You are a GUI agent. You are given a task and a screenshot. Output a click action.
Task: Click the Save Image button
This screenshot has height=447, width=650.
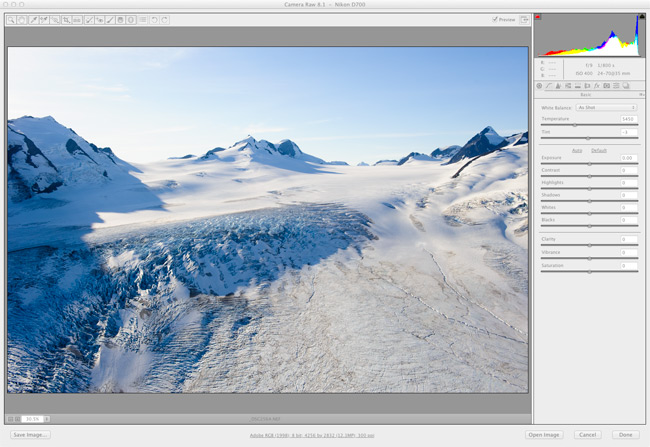tap(30, 435)
